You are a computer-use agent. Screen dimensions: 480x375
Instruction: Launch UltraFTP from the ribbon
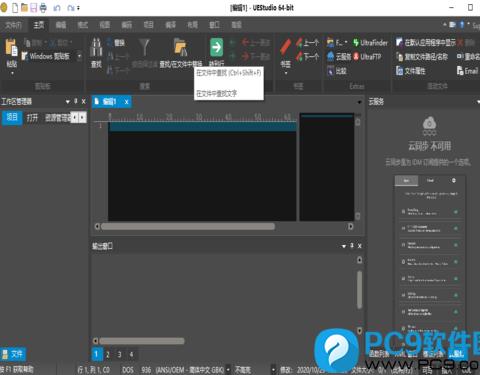pos(367,57)
